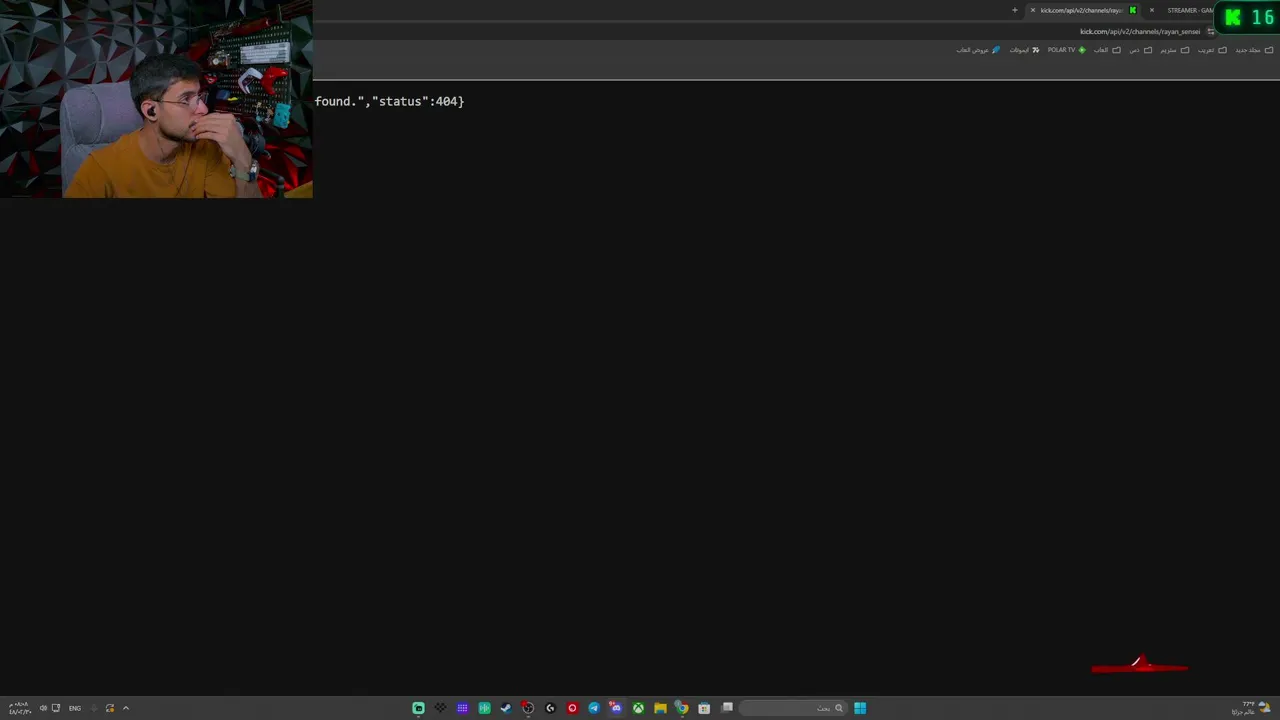This screenshot has height=720, width=1280.
Task: Close the STREAMER tab
Action: (1152, 10)
